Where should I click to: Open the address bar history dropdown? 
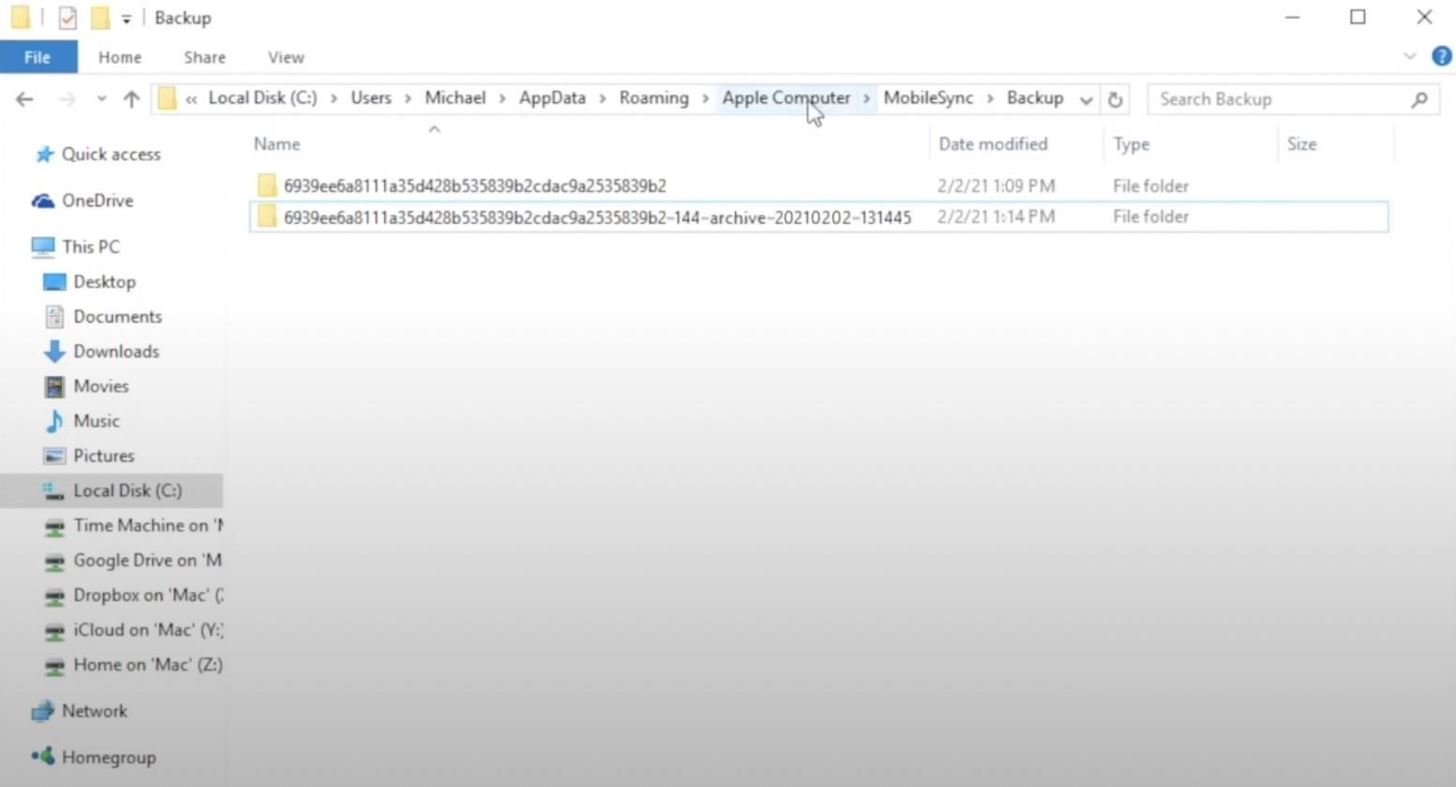coord(1086,99)
